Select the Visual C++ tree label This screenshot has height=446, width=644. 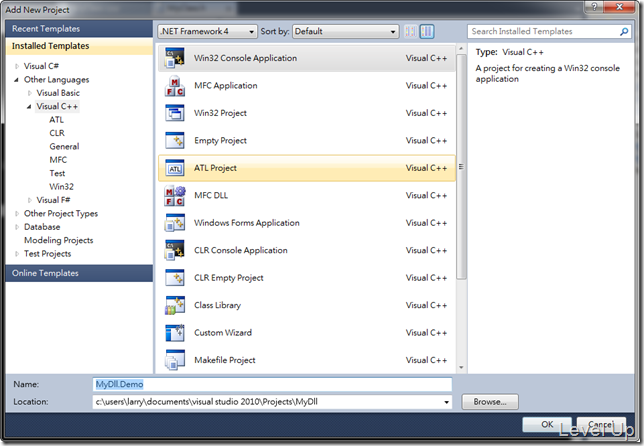pyautogui.click(x=57, y=106)
